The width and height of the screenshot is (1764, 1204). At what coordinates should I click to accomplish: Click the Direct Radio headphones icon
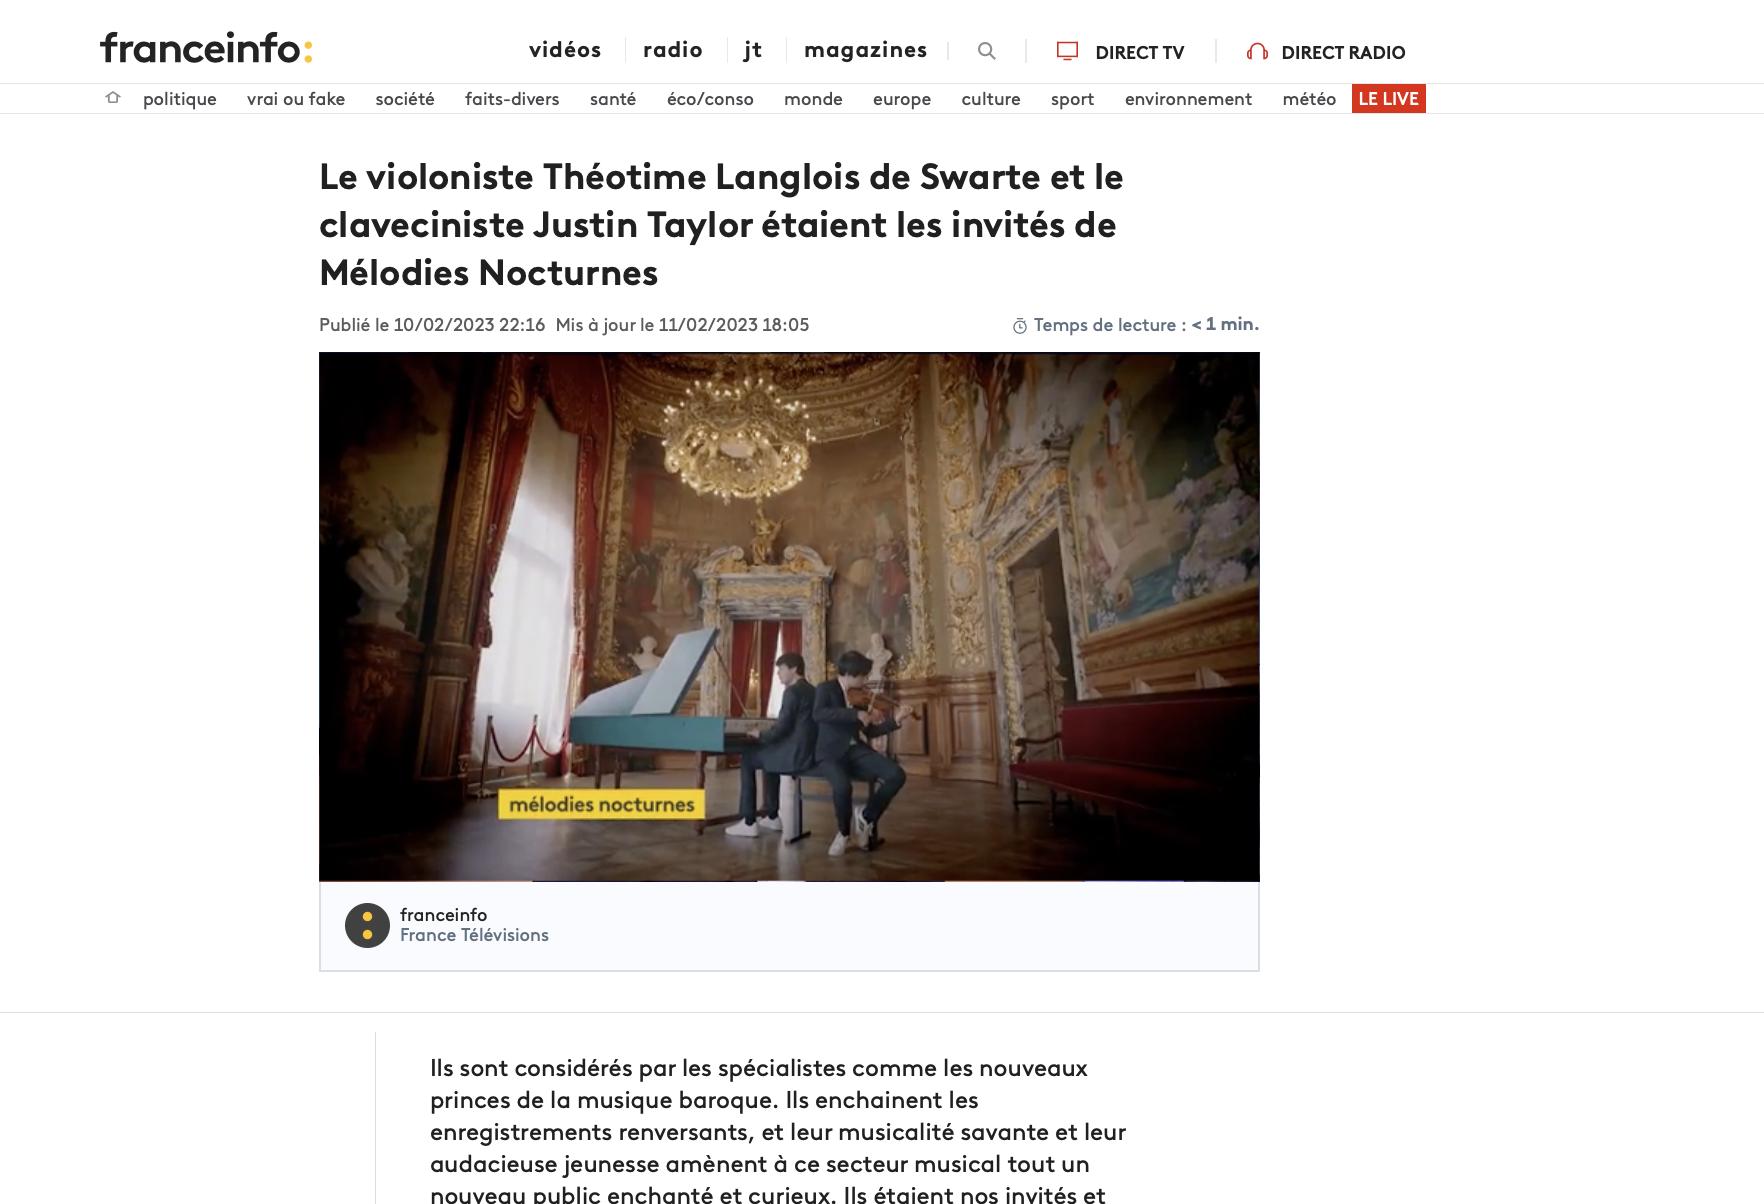point(1257,52)
